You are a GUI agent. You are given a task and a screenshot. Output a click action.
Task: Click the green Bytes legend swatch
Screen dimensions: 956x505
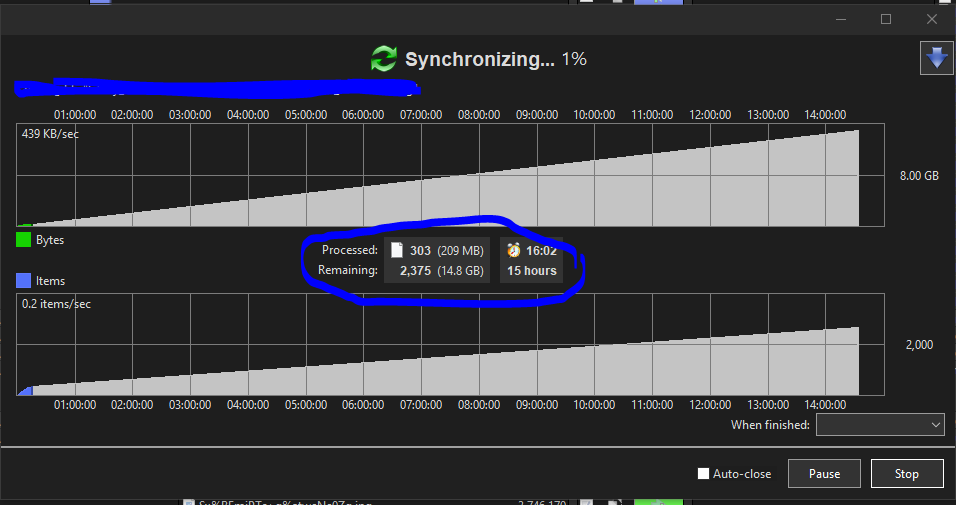23,240
